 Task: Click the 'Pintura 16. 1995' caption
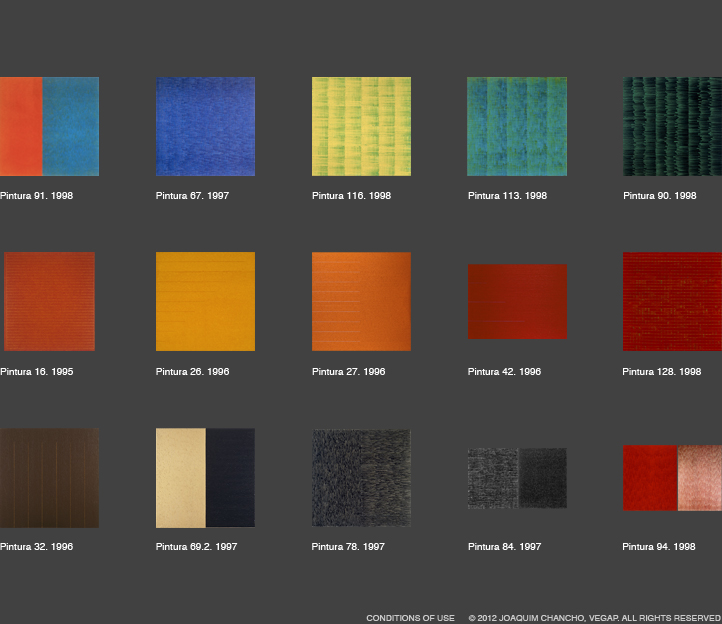pyautogui.click(x=36, y=372)
